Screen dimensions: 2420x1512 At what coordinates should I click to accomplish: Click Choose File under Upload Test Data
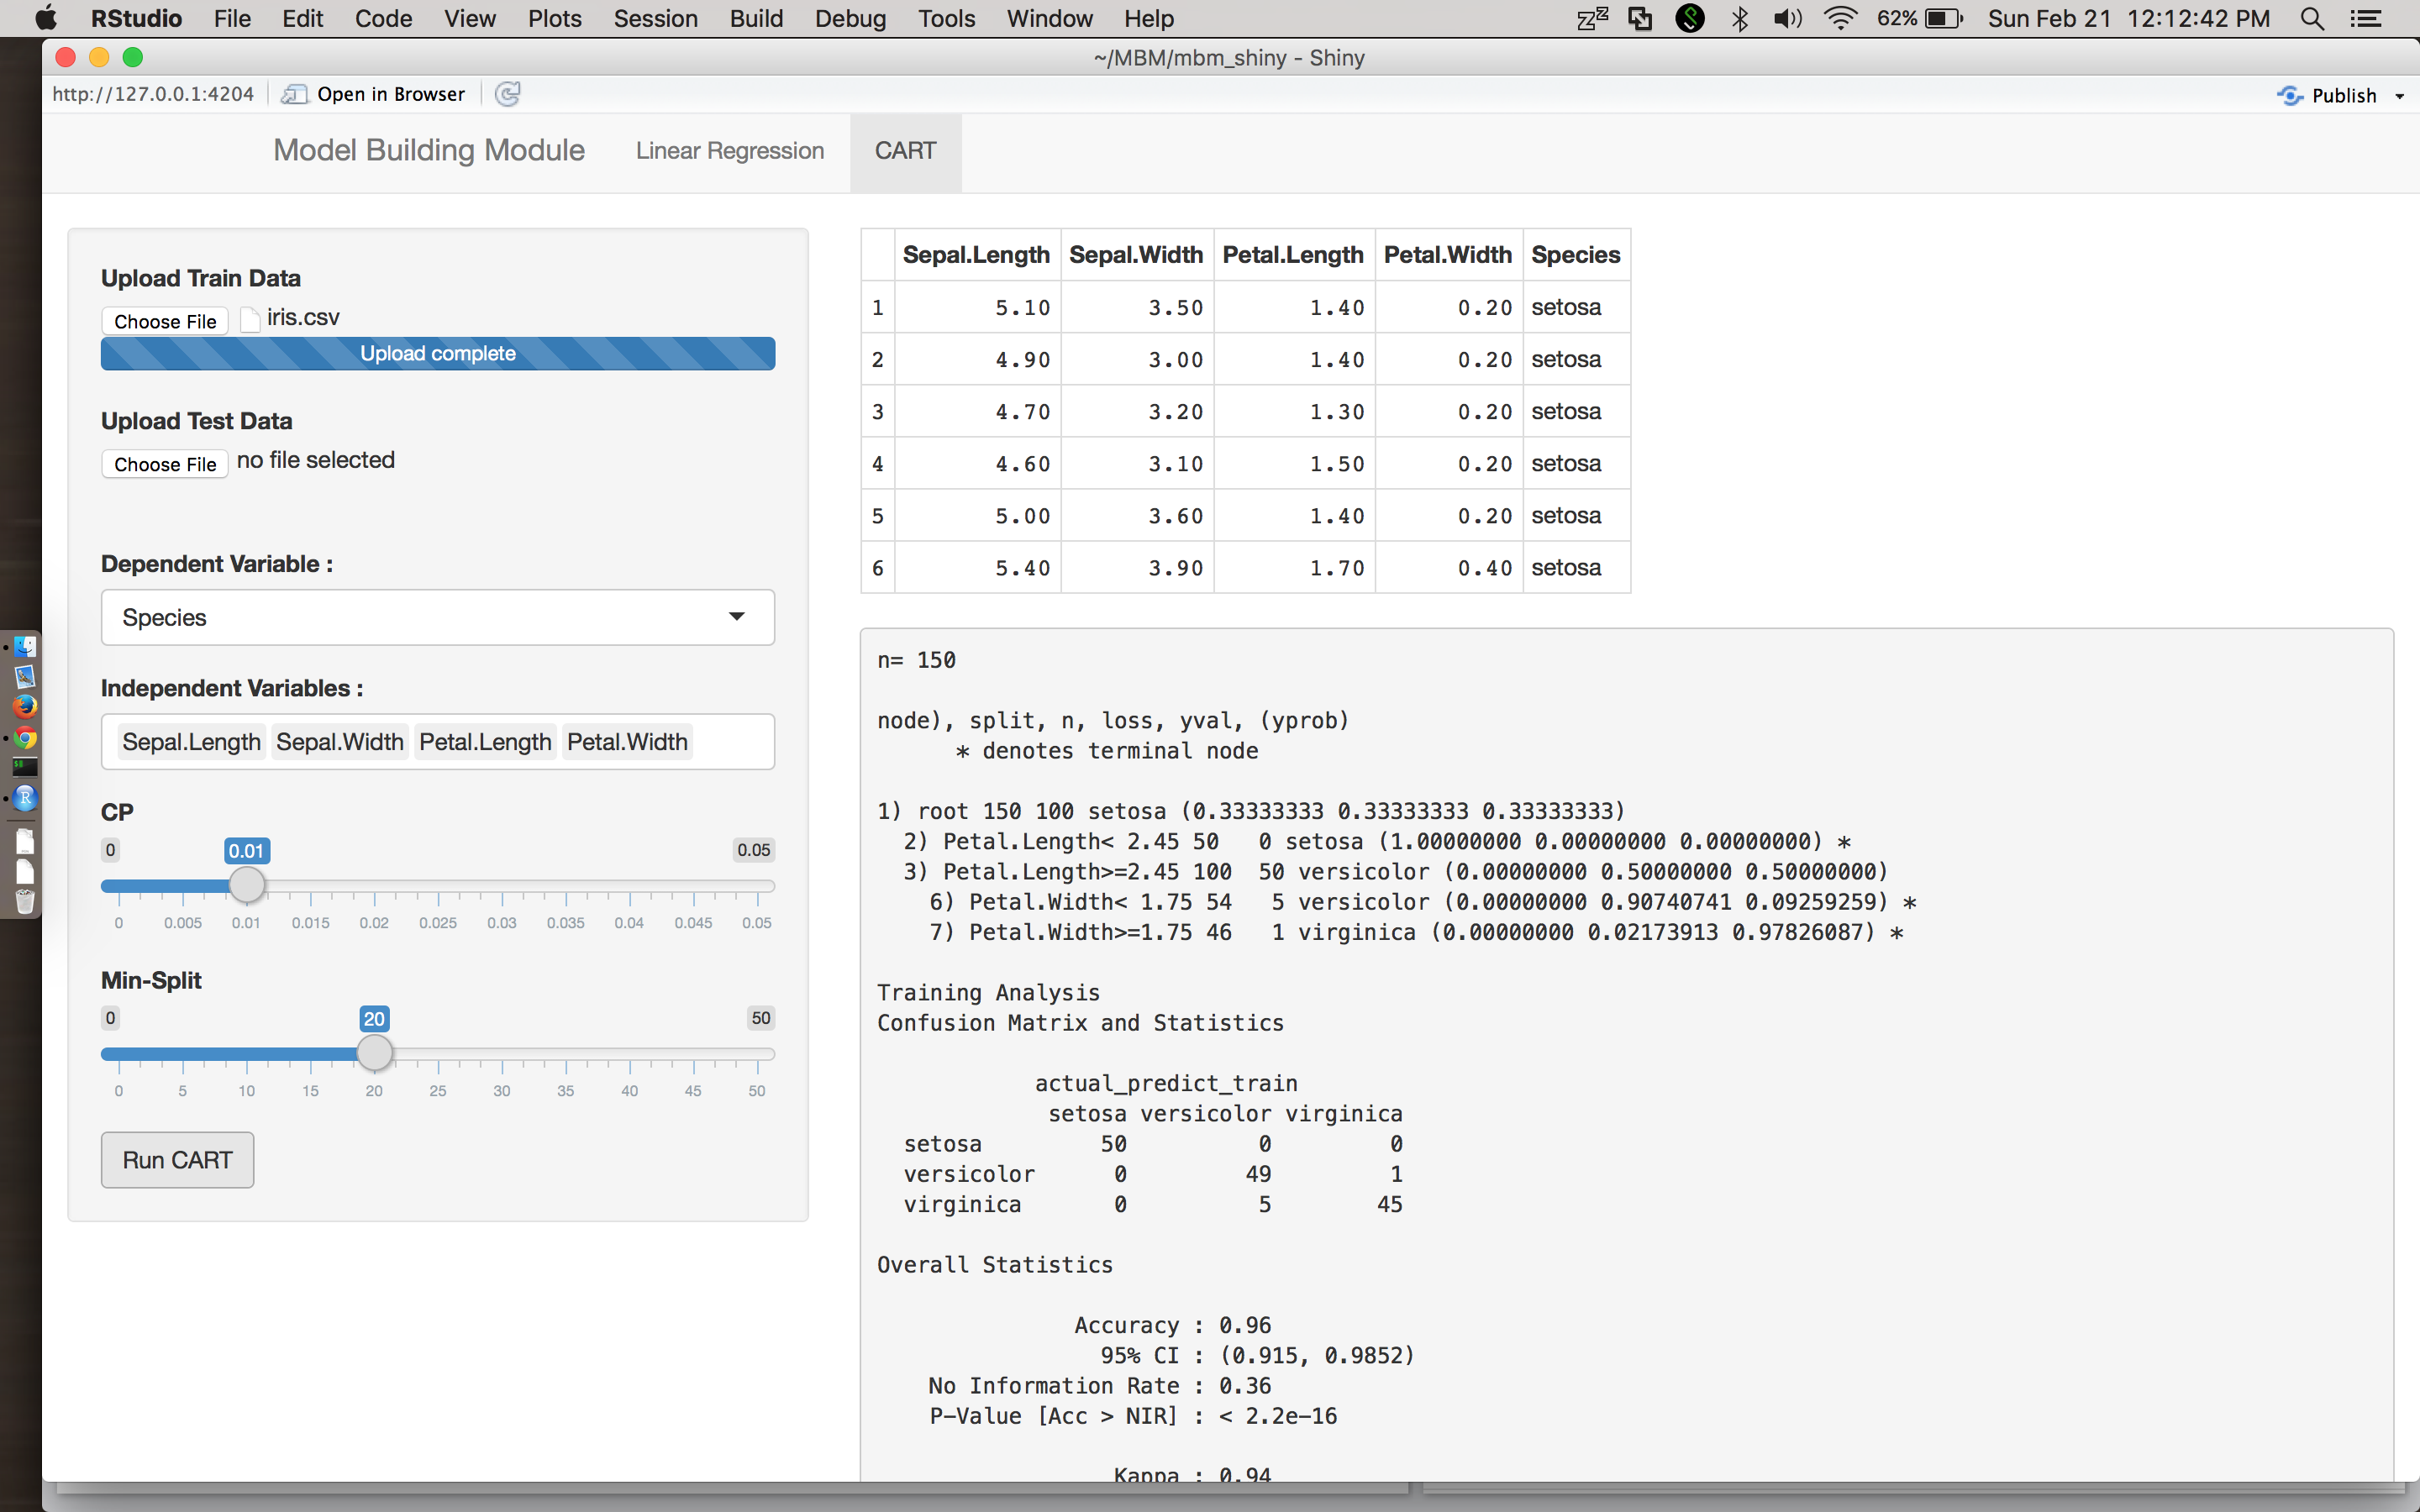pyautogui.click(x=165, y=464)
